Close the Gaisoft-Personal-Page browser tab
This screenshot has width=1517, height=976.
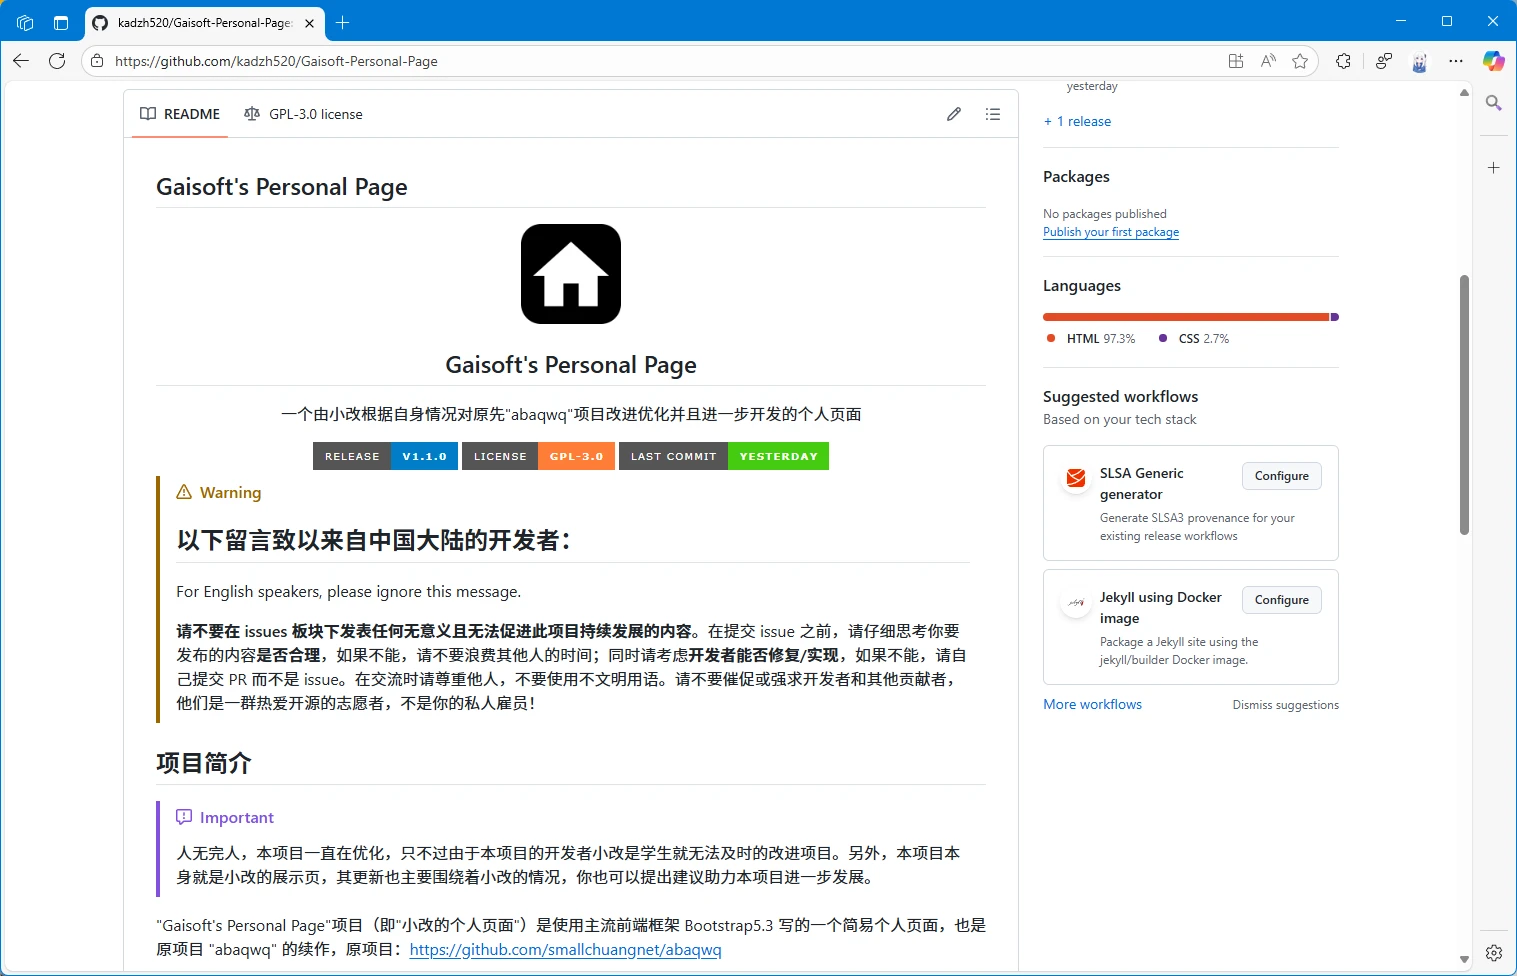click(309, 22)
